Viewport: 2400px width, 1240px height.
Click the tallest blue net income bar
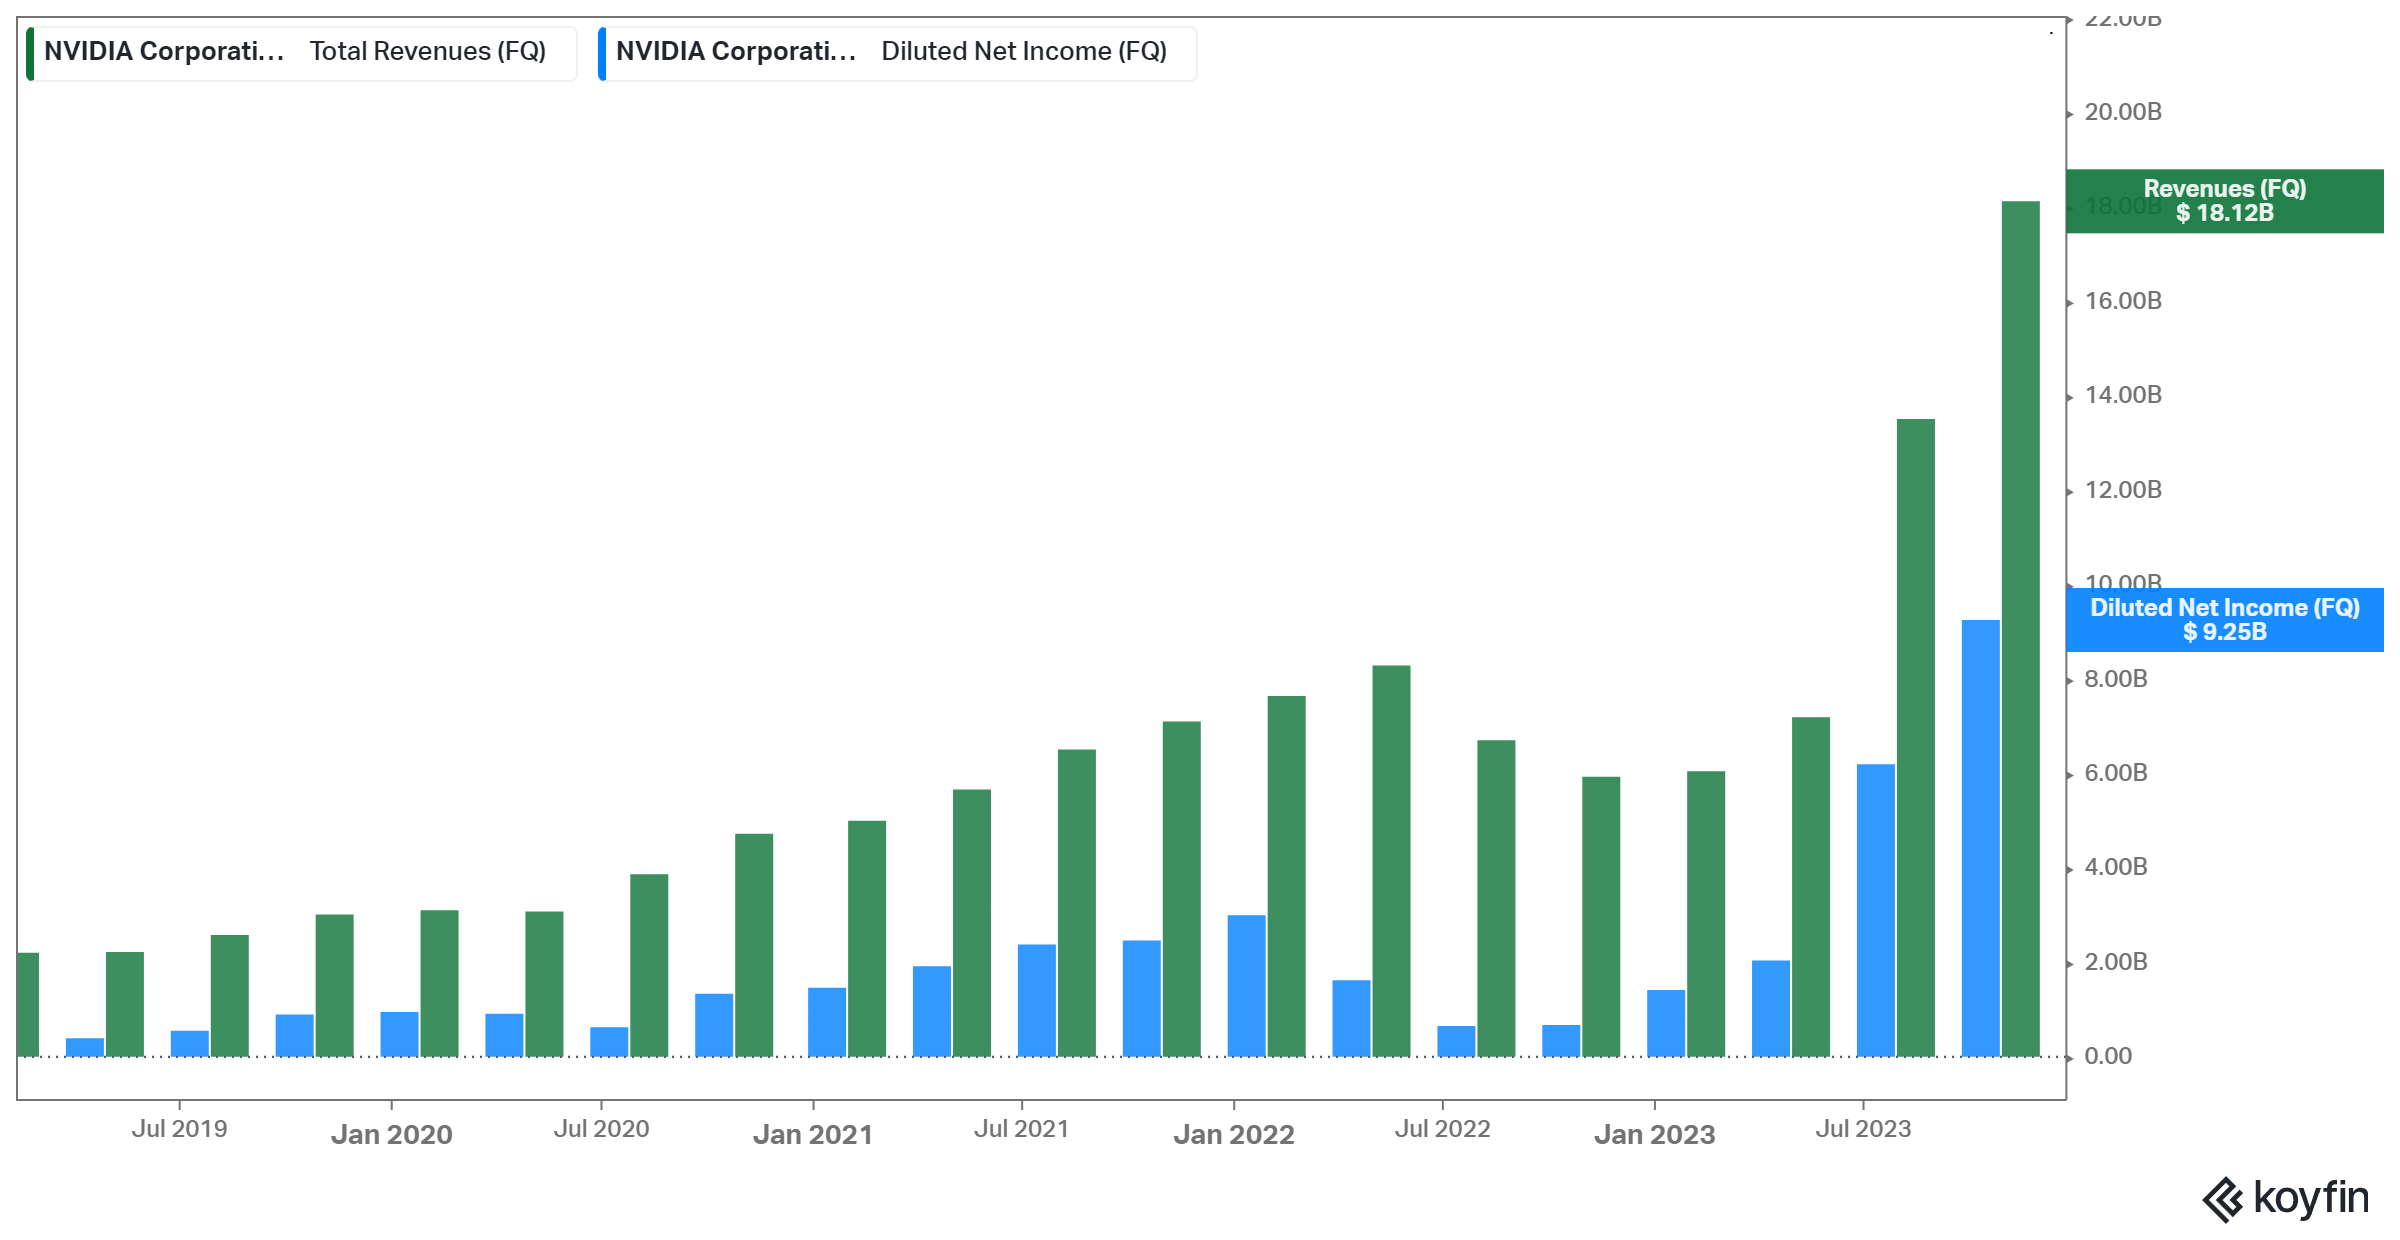coord(1980,838)
